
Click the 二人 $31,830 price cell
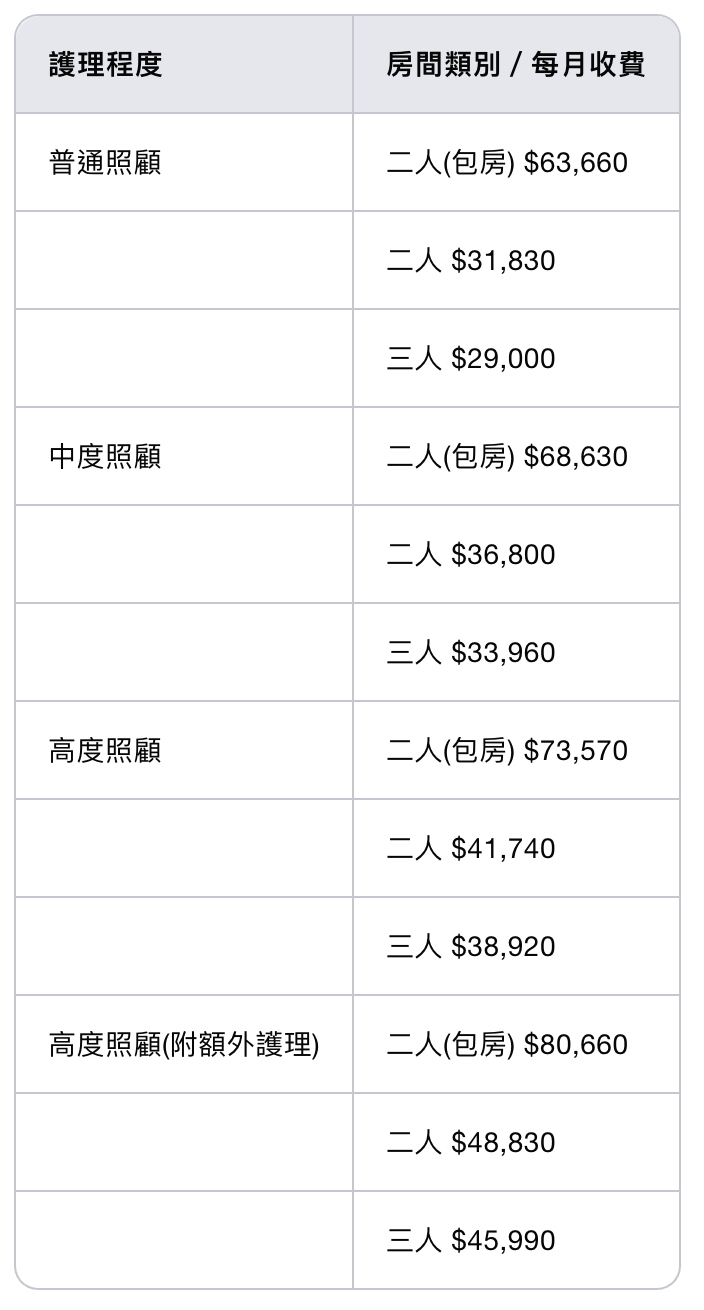coord(471,261)
